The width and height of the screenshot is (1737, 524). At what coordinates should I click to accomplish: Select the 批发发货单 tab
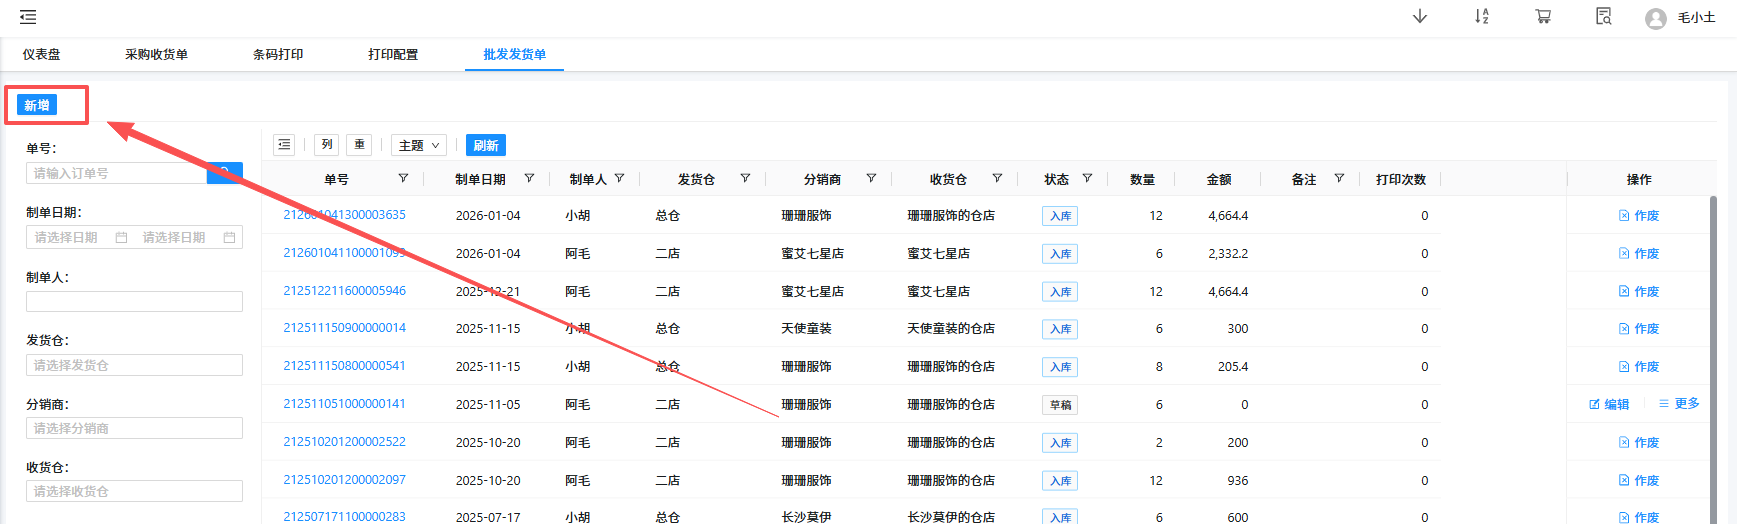click(514, 54)
